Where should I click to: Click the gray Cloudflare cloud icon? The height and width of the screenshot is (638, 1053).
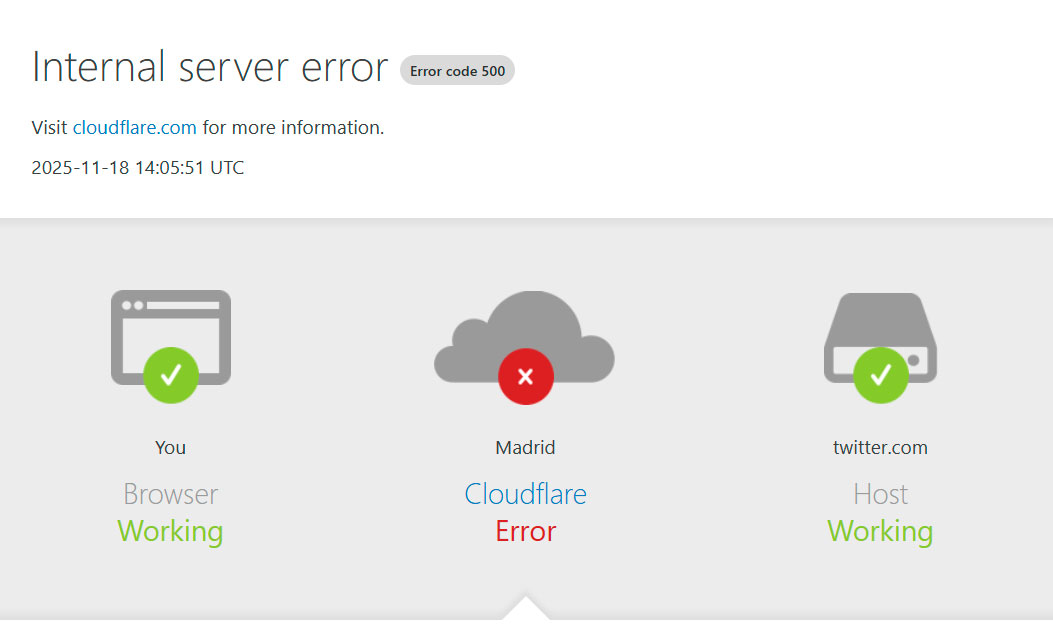click(x=525, y=330)
